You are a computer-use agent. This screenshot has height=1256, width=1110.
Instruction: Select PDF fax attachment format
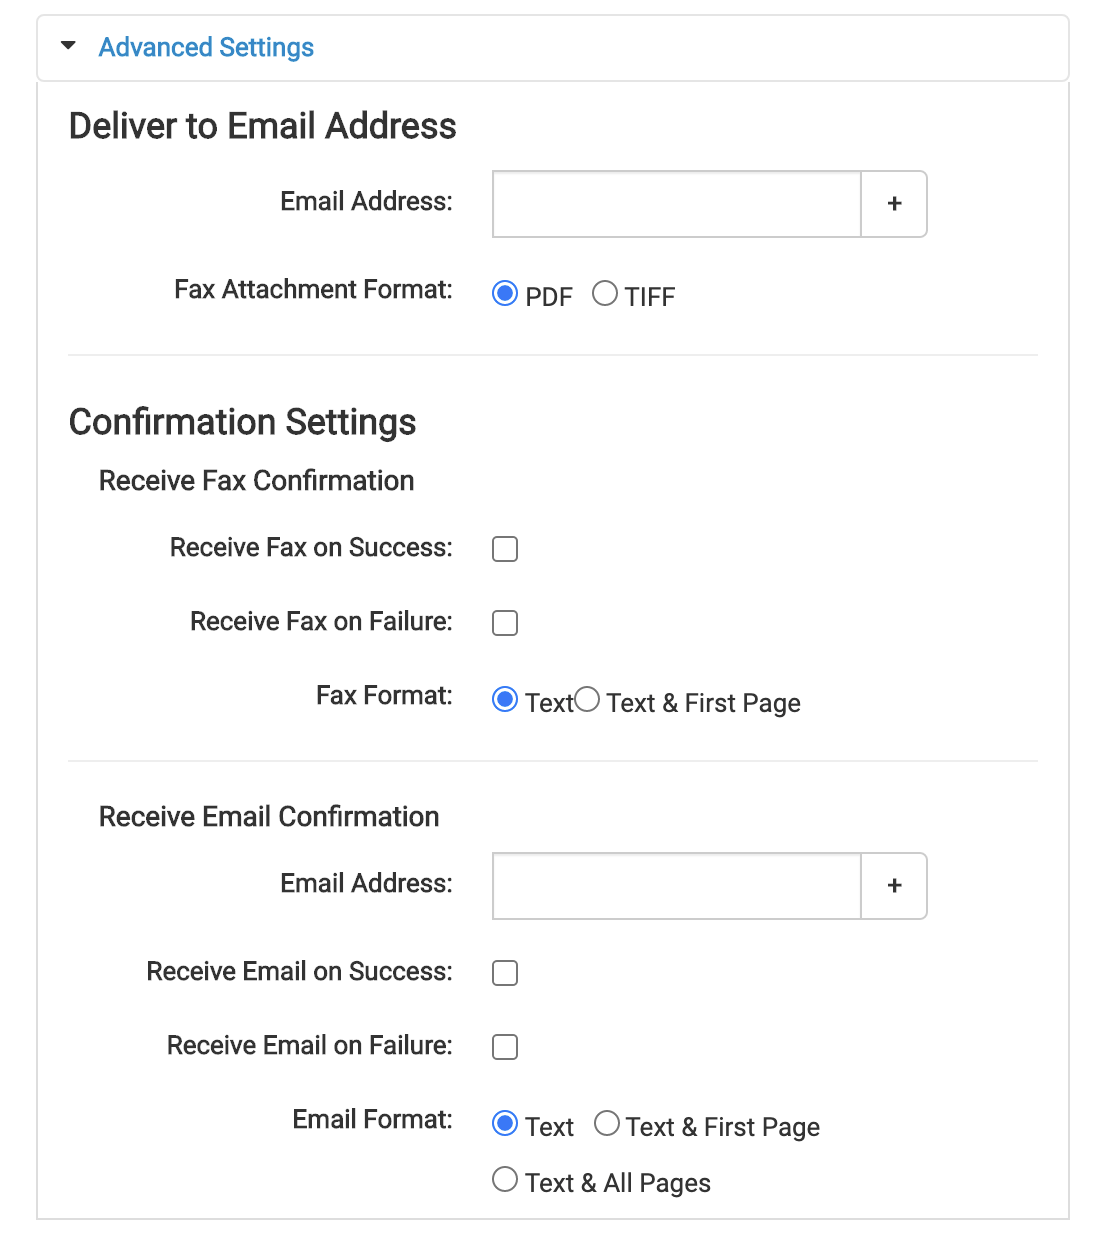pyautogui.click(x=505, y=294)
